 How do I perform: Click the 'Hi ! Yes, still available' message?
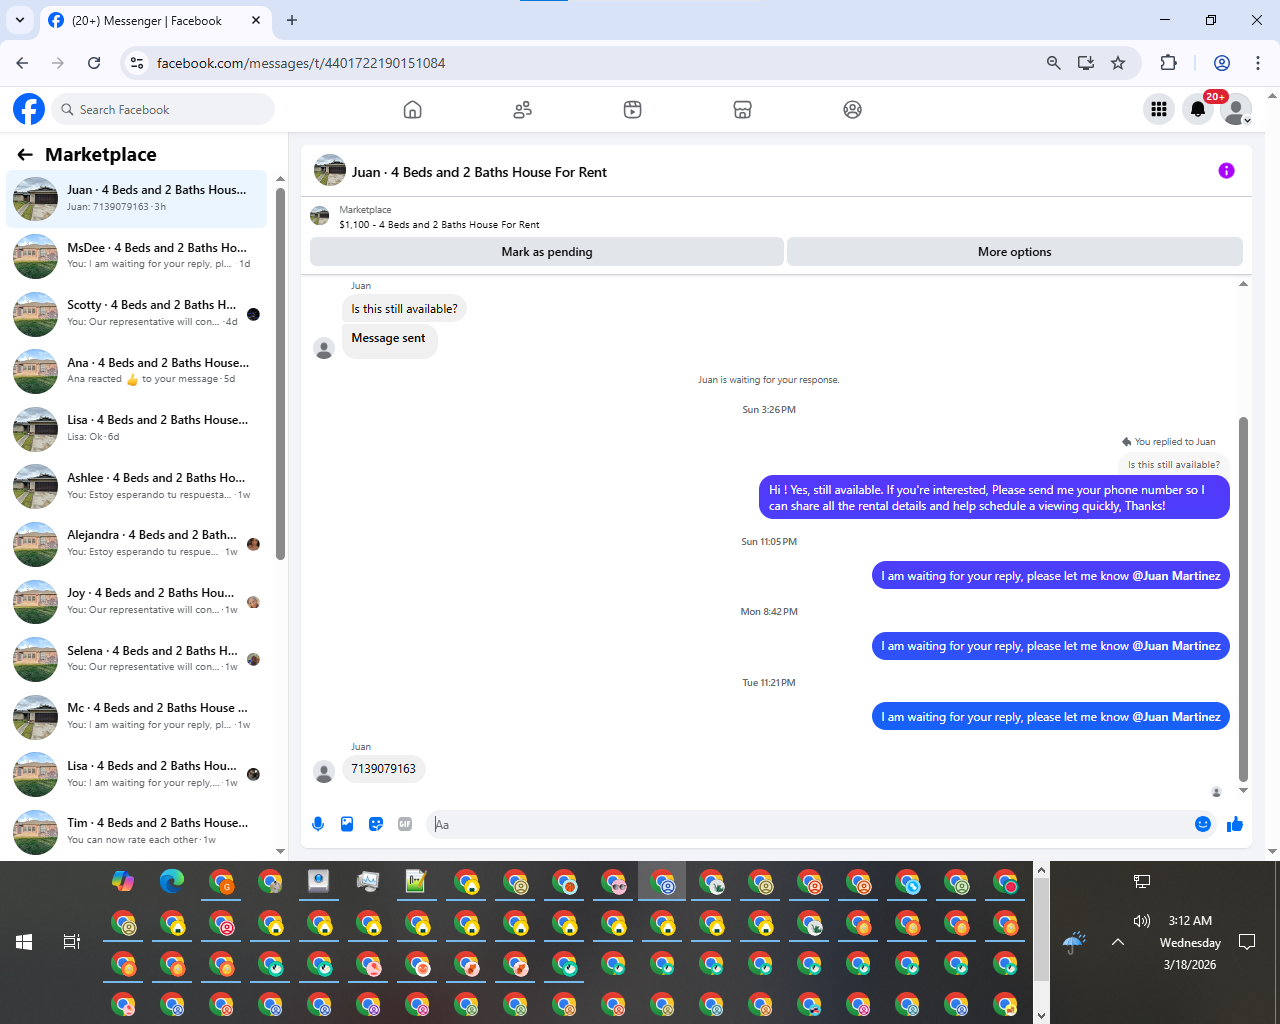(x=994, y=498)
